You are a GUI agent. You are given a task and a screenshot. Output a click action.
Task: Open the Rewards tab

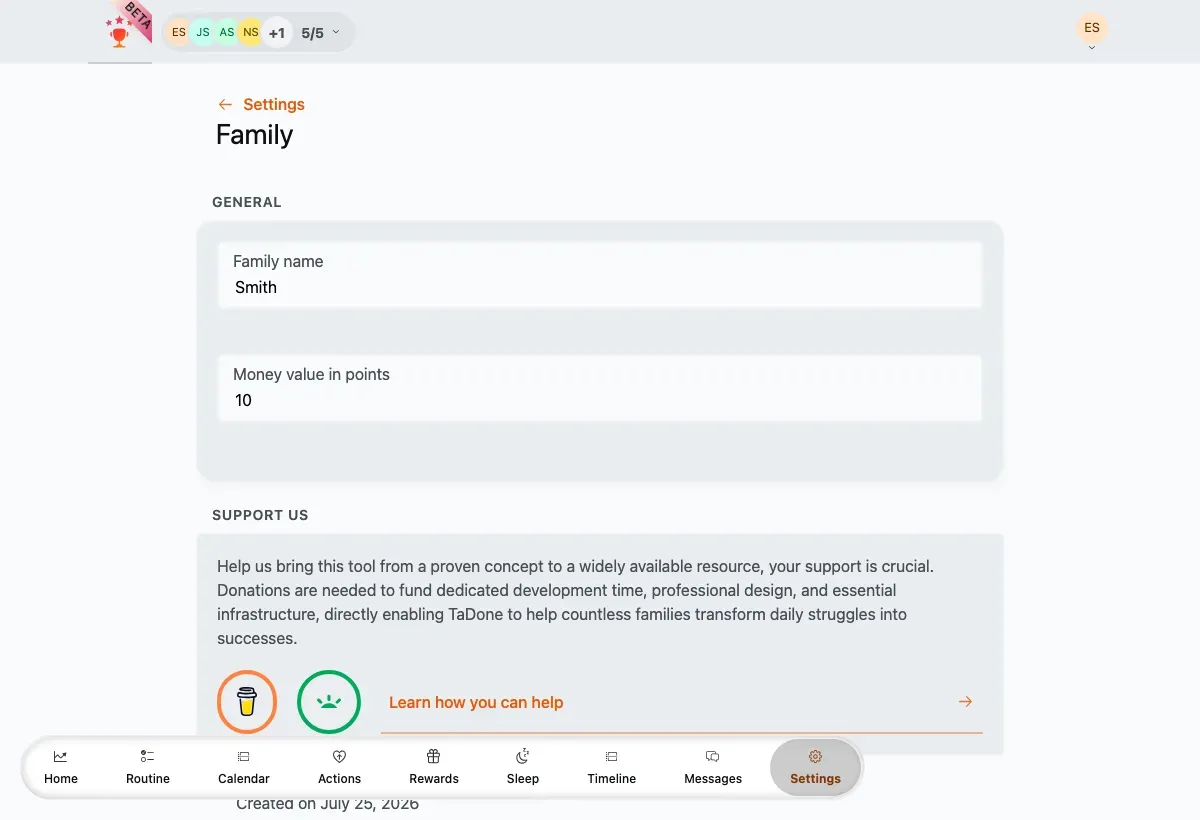(434, 767)
